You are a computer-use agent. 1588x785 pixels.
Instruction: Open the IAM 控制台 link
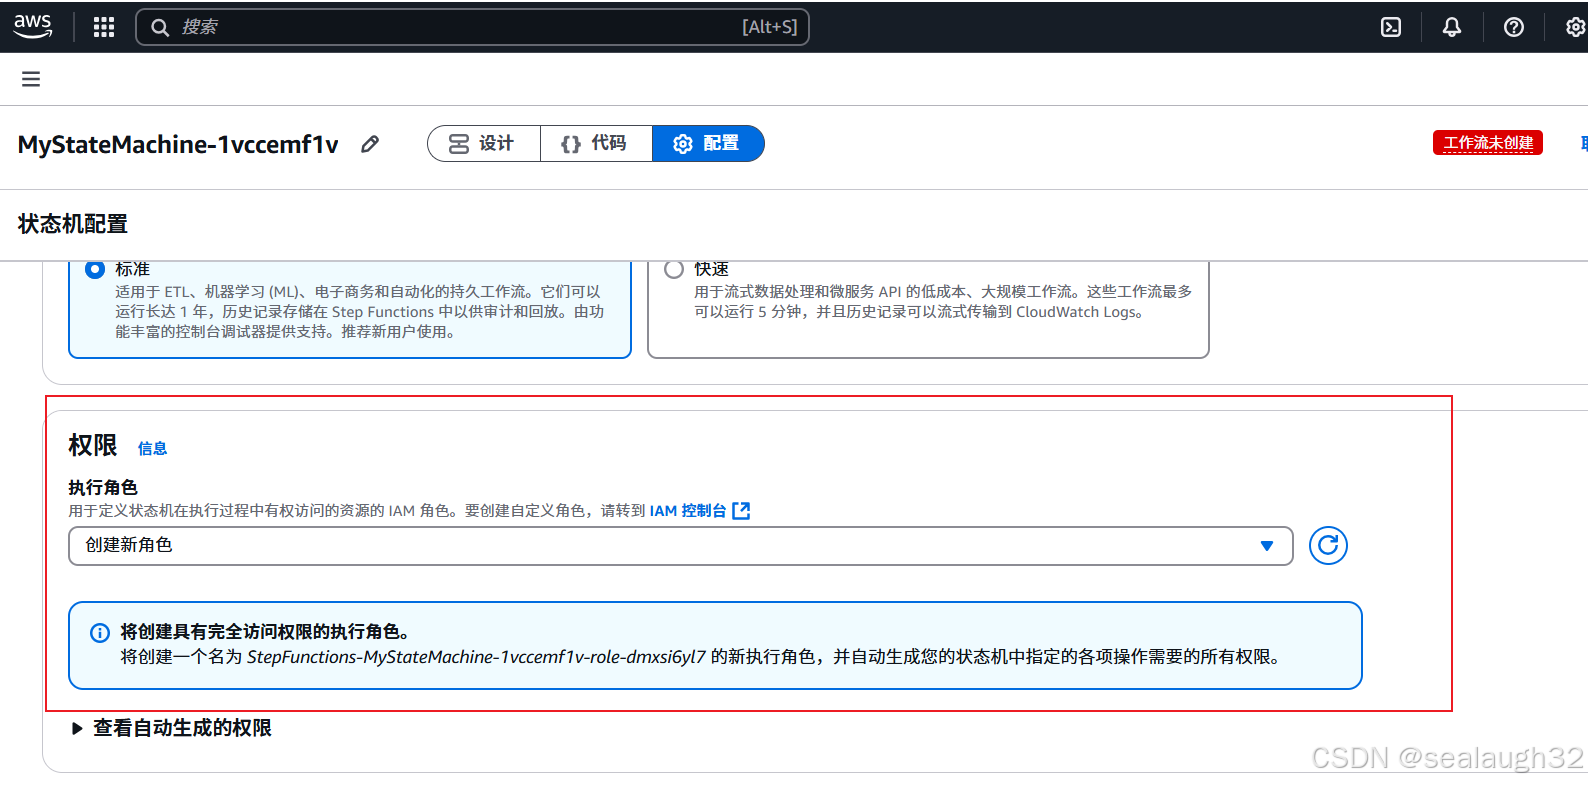tap(699, 511)
